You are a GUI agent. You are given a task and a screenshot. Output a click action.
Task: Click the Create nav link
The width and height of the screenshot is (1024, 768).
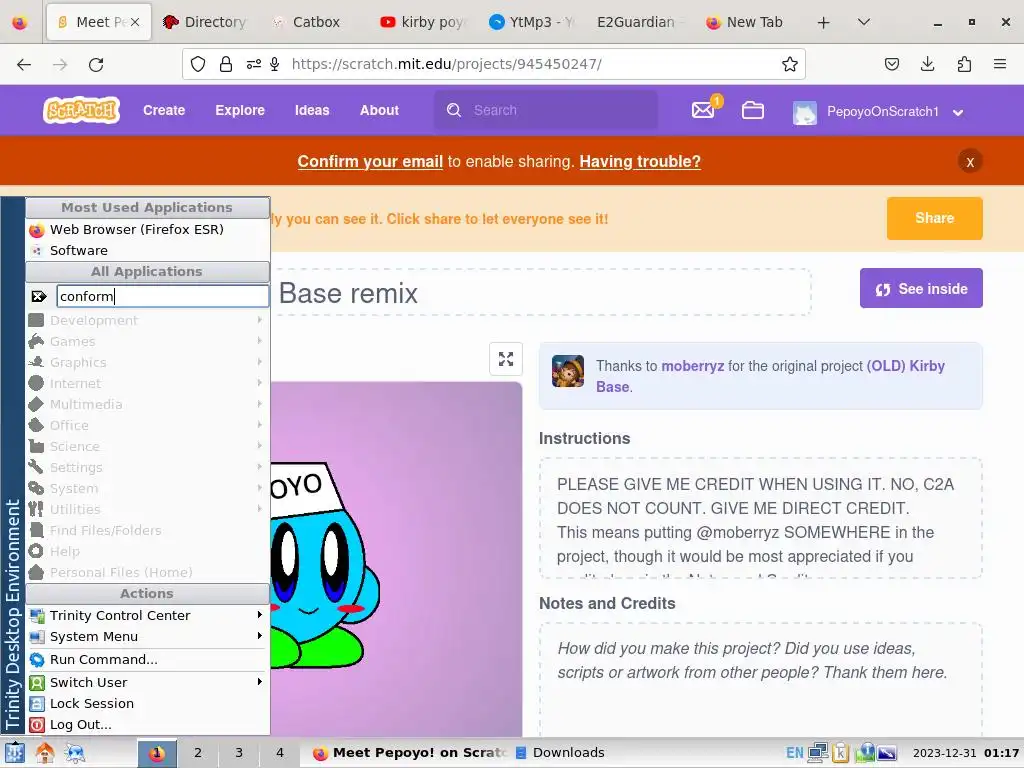164,110
